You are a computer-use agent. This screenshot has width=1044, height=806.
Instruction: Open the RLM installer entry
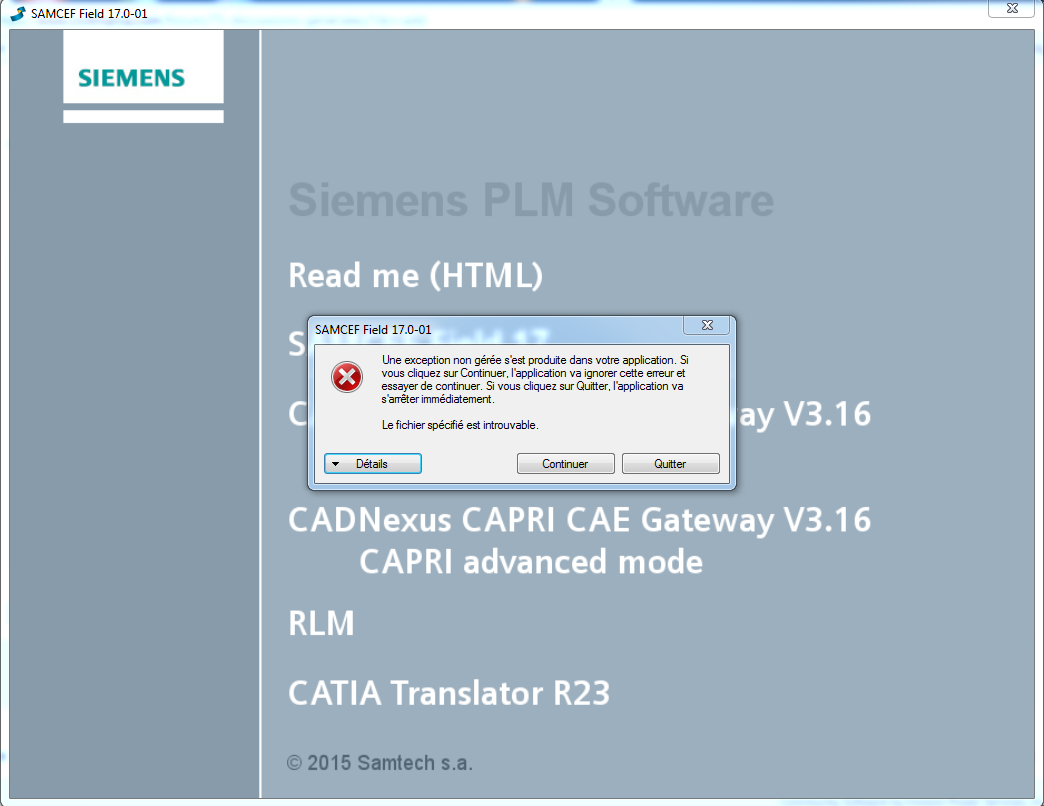pos(321,624)
